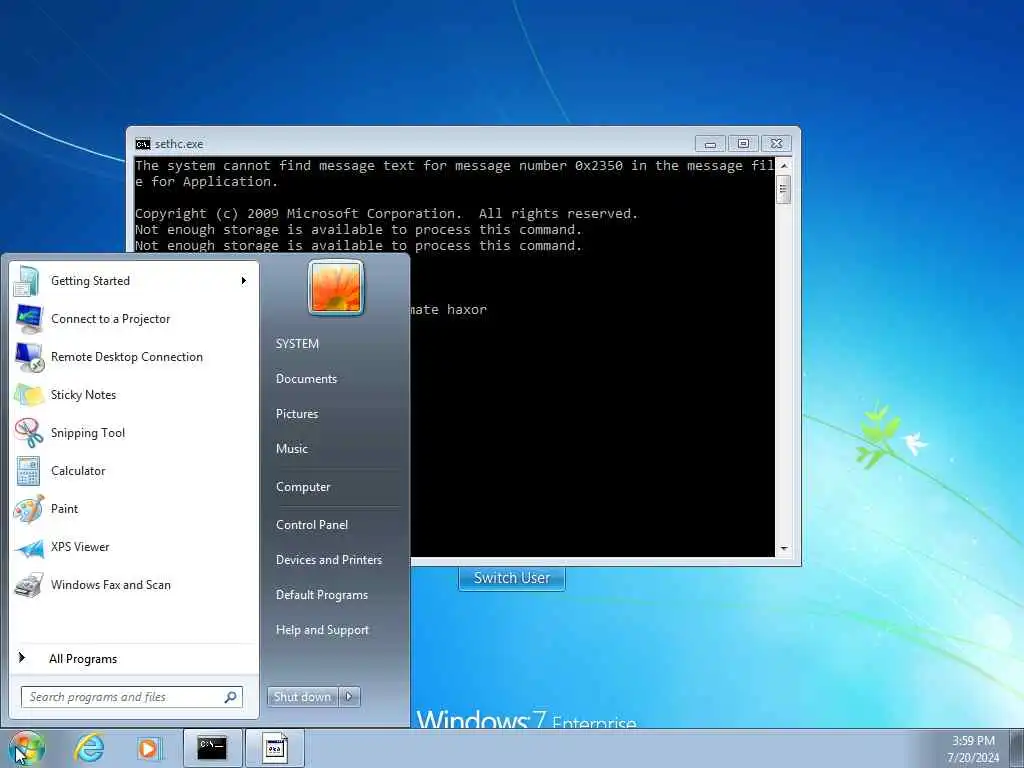
Task: Click the Remote Desktop Connection label
Action: pyautogui.click(x=127, y=357)
